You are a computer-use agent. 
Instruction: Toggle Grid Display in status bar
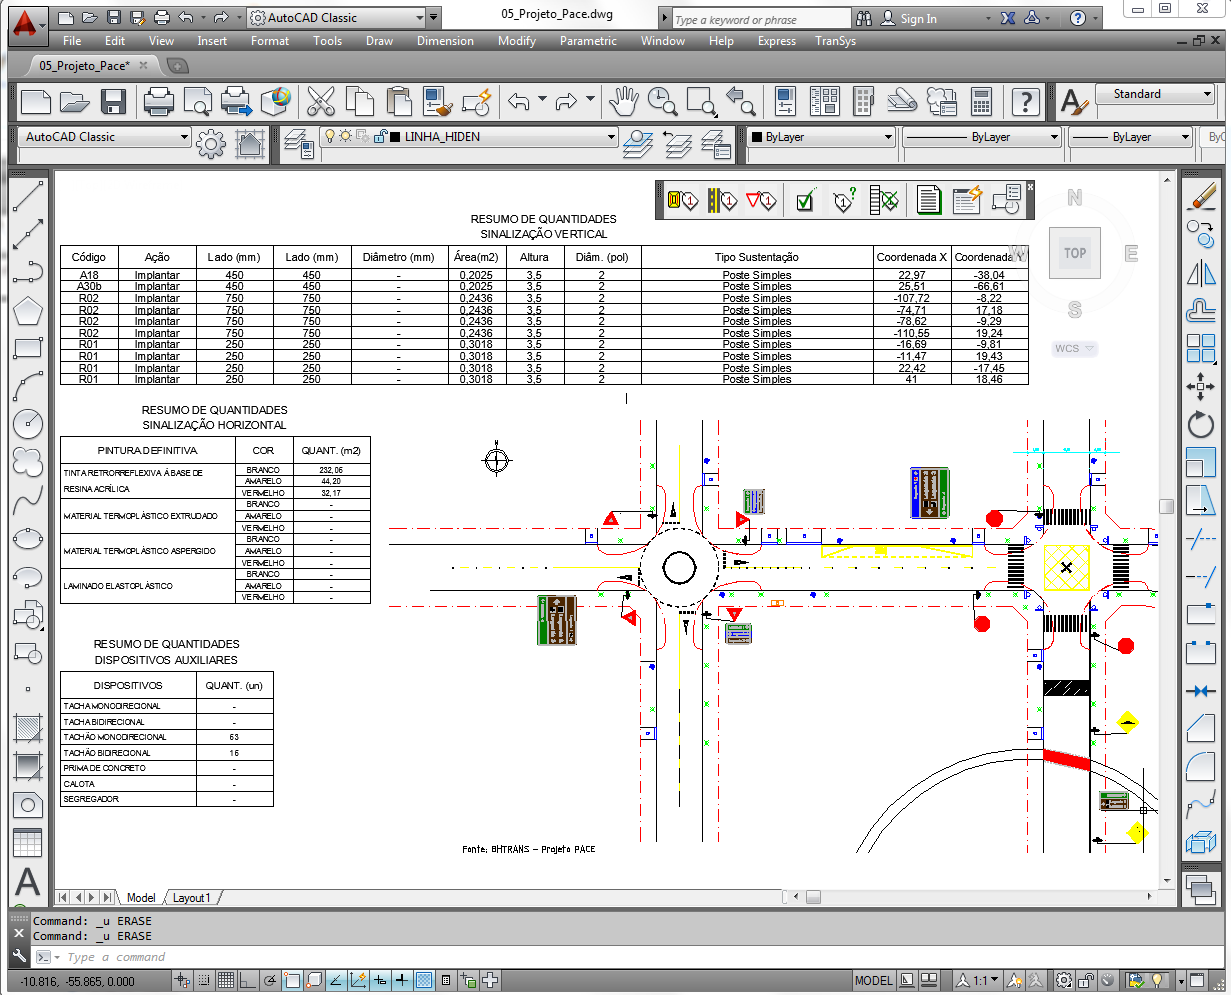225,980
